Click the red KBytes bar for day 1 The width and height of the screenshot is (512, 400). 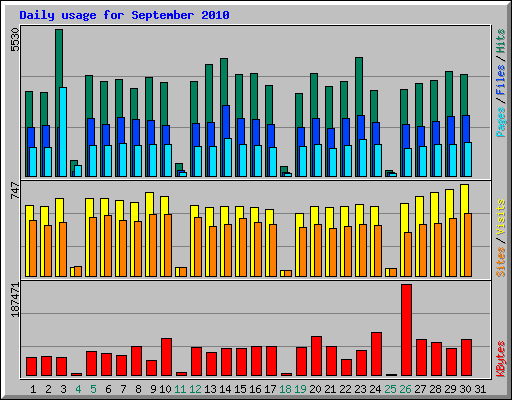(31, 366)
